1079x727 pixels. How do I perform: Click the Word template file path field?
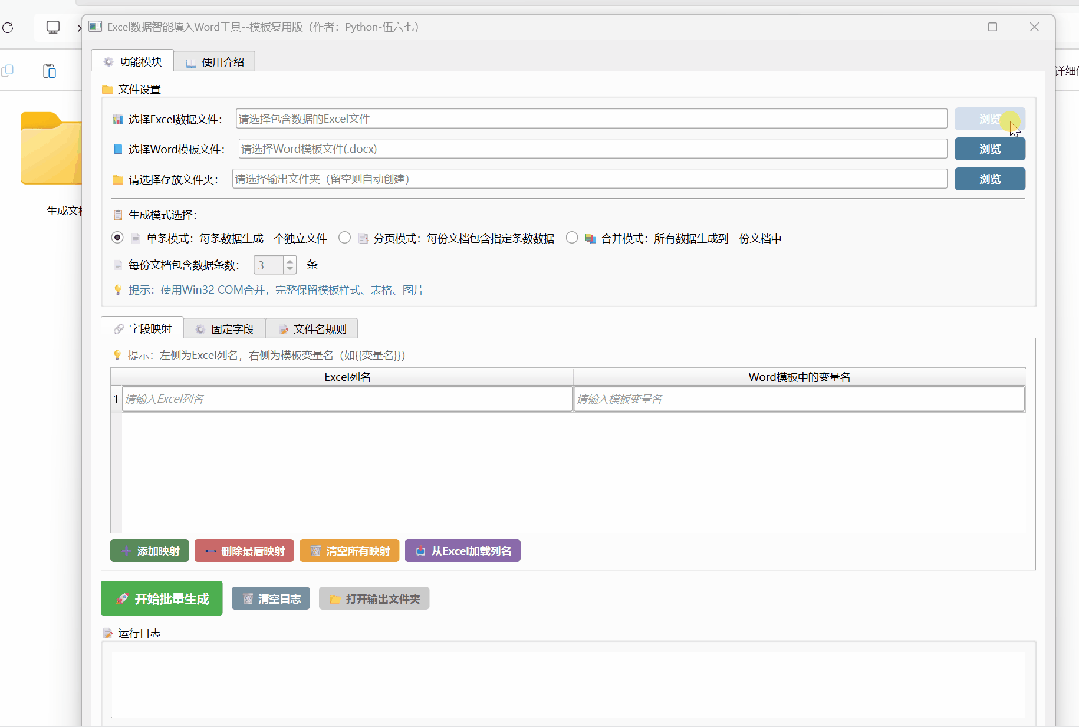592,149
